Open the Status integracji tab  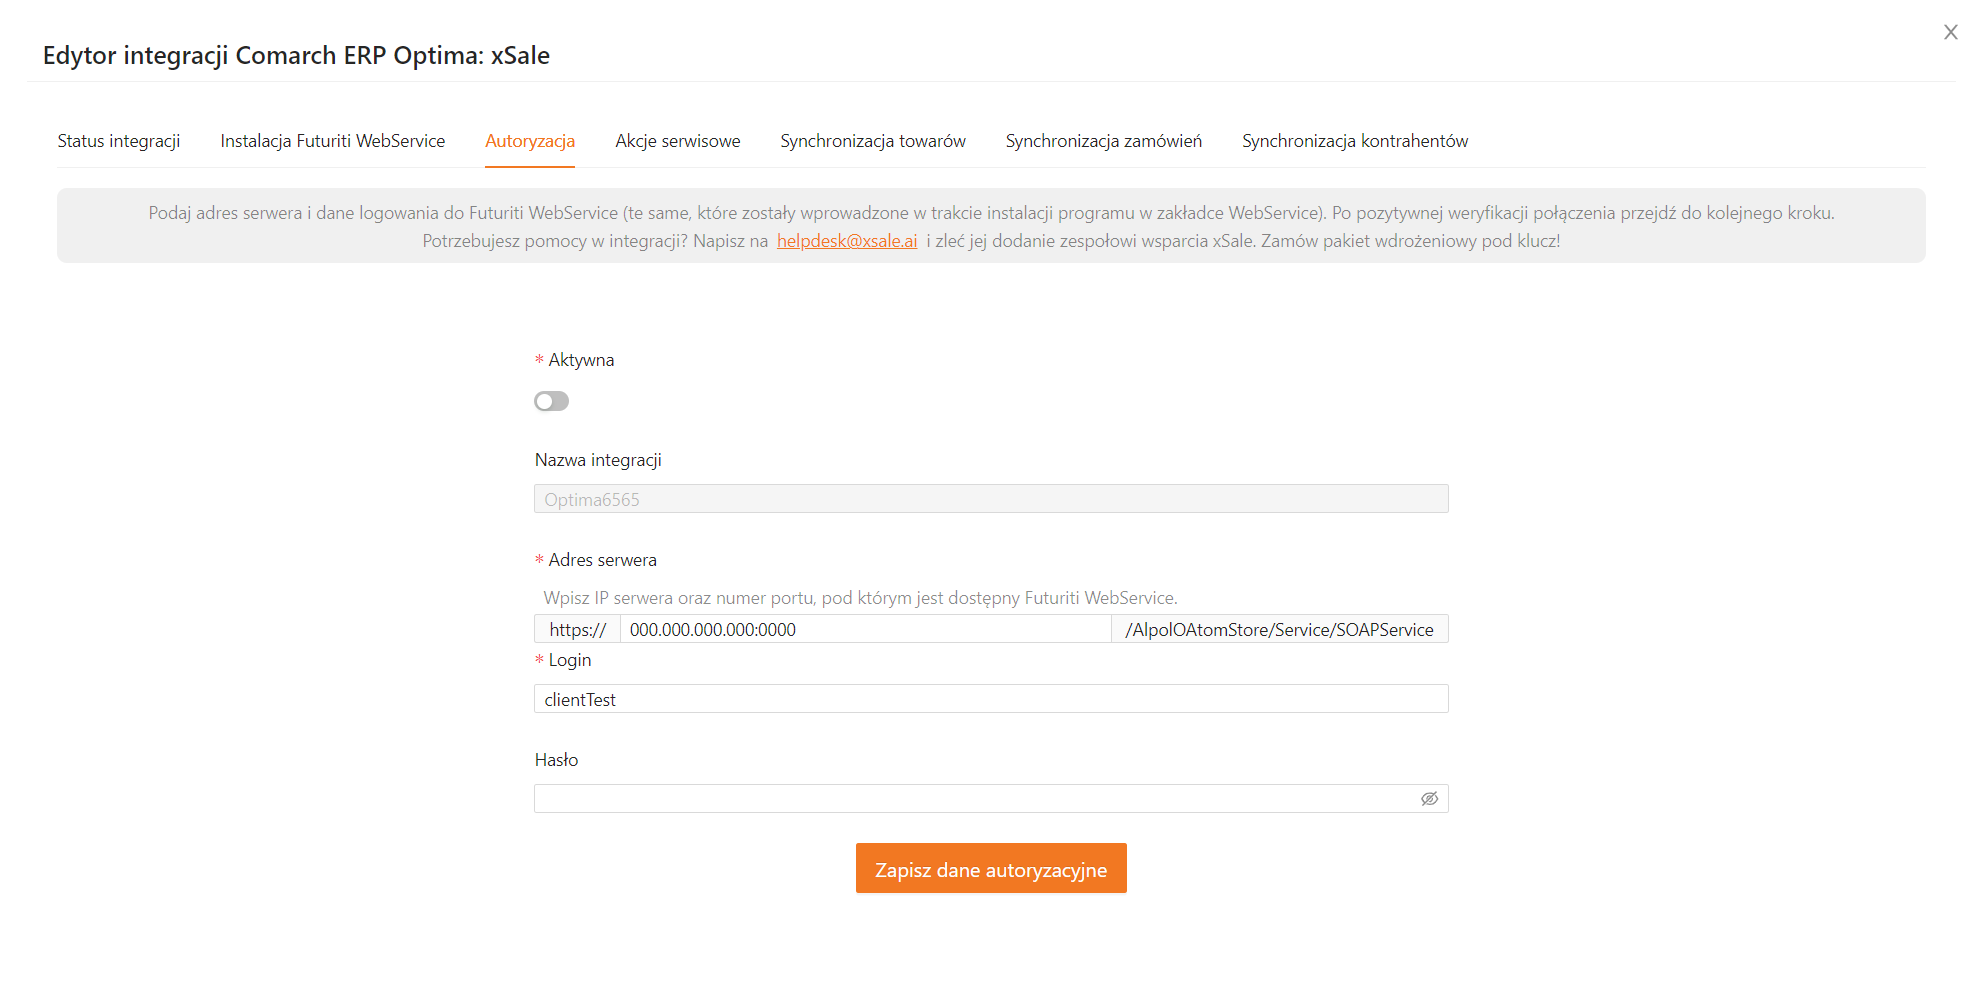(119, 141)
